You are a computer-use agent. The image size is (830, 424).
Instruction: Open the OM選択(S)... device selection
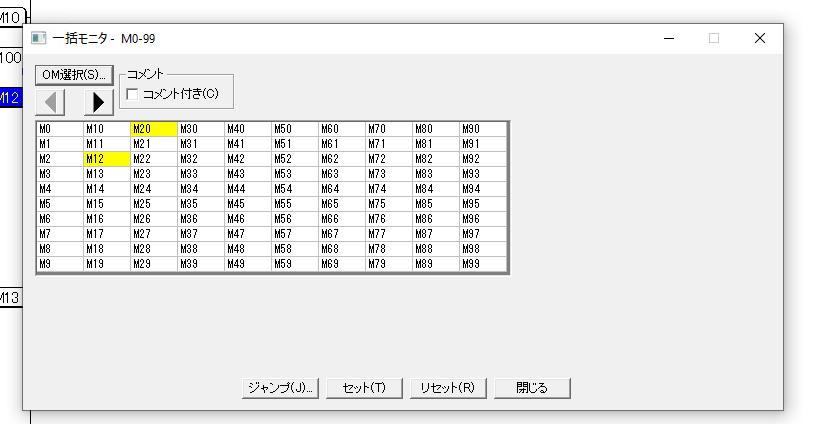[74, 74]
